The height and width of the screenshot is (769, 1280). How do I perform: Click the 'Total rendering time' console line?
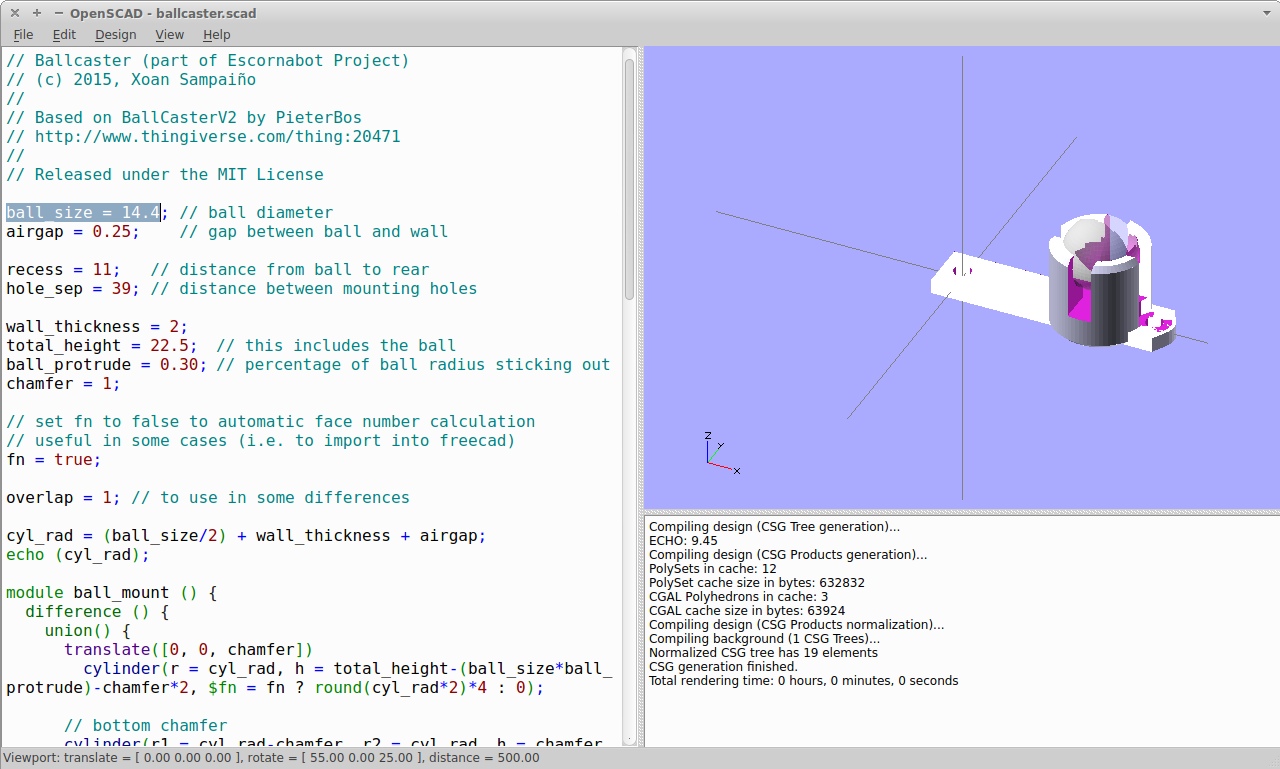tap(803, 680)
